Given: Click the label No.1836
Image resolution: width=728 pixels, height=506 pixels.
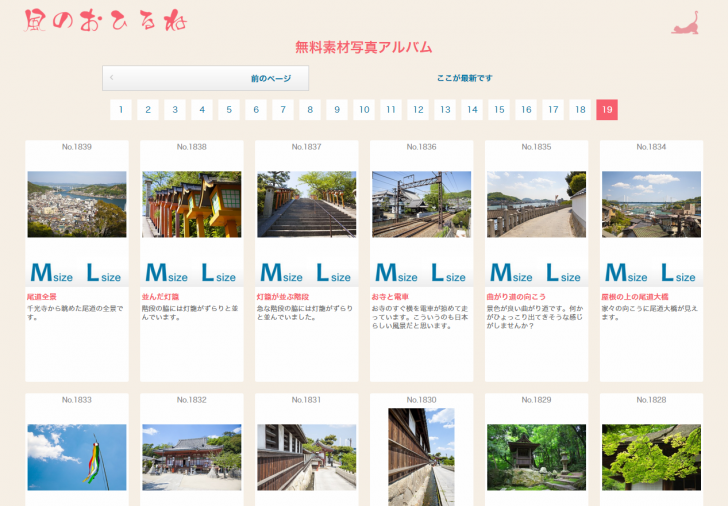Looking at the screenshot, I should [422, 147].
